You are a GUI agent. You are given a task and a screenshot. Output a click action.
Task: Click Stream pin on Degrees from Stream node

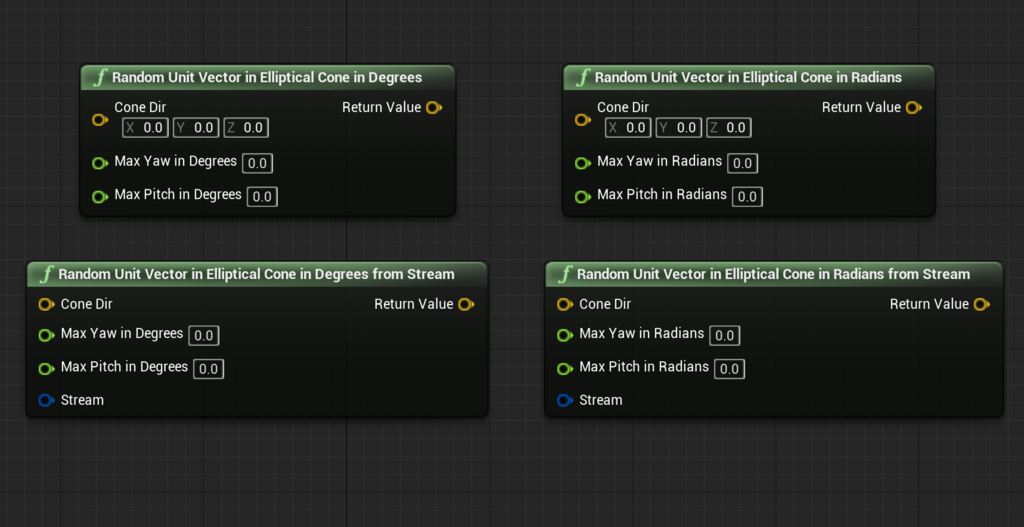[46, 400]
